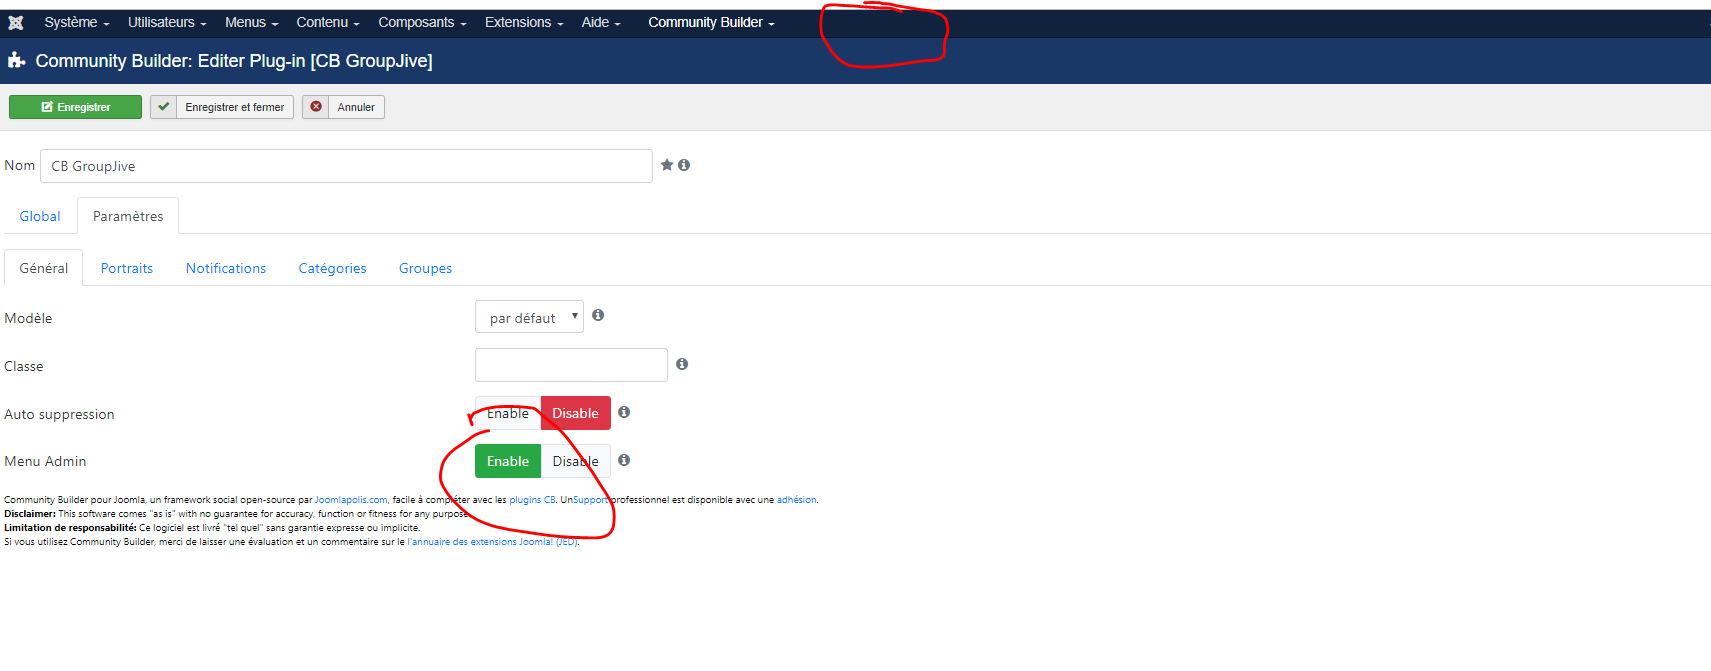Viewport: 1711px width, 671px height.
Task: Expand the Contenu menu
Action: 328,22
